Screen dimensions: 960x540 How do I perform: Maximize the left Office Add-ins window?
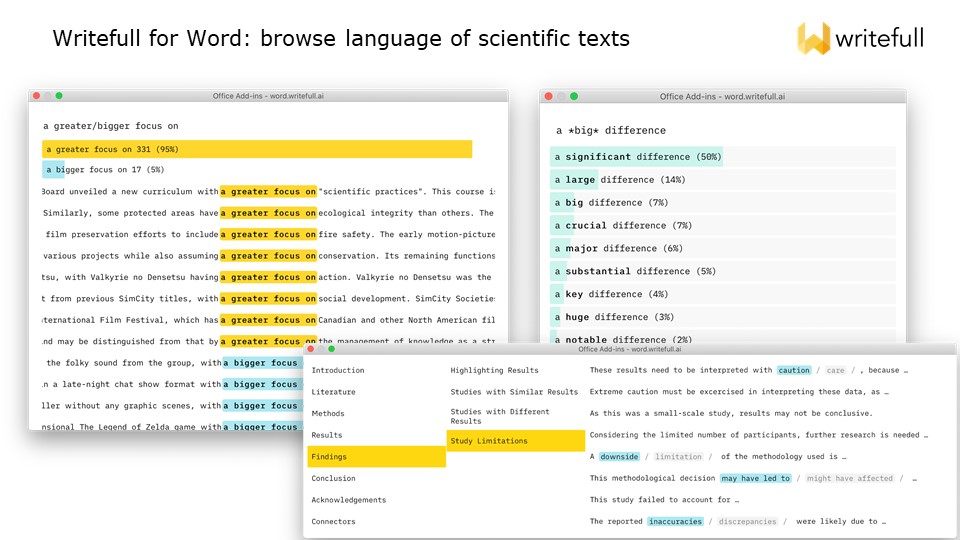(59, 96)
